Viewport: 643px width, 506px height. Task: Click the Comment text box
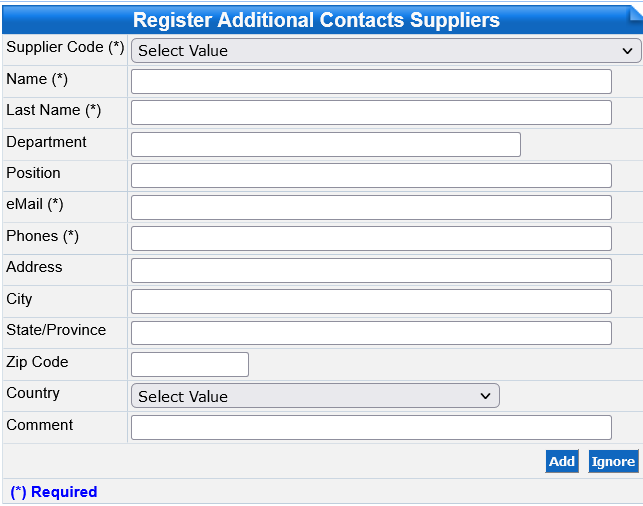point(371,428)
